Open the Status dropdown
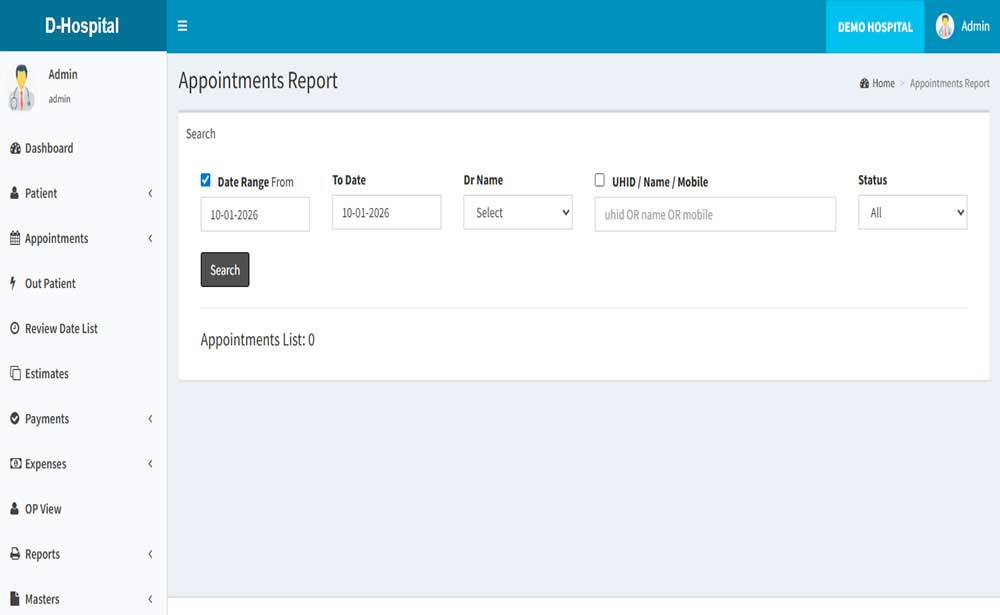 click(x=912, y=213)
